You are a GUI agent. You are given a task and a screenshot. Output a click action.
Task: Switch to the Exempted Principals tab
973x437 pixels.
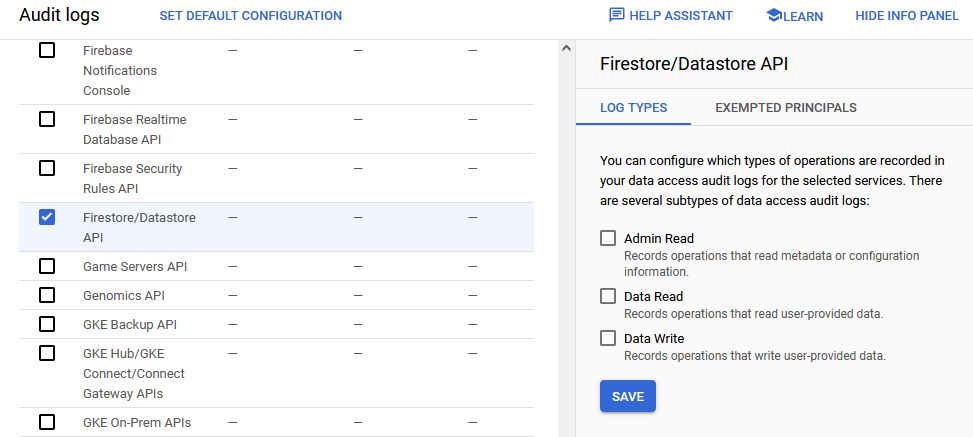pyautogui.click(x=786, y=108)
